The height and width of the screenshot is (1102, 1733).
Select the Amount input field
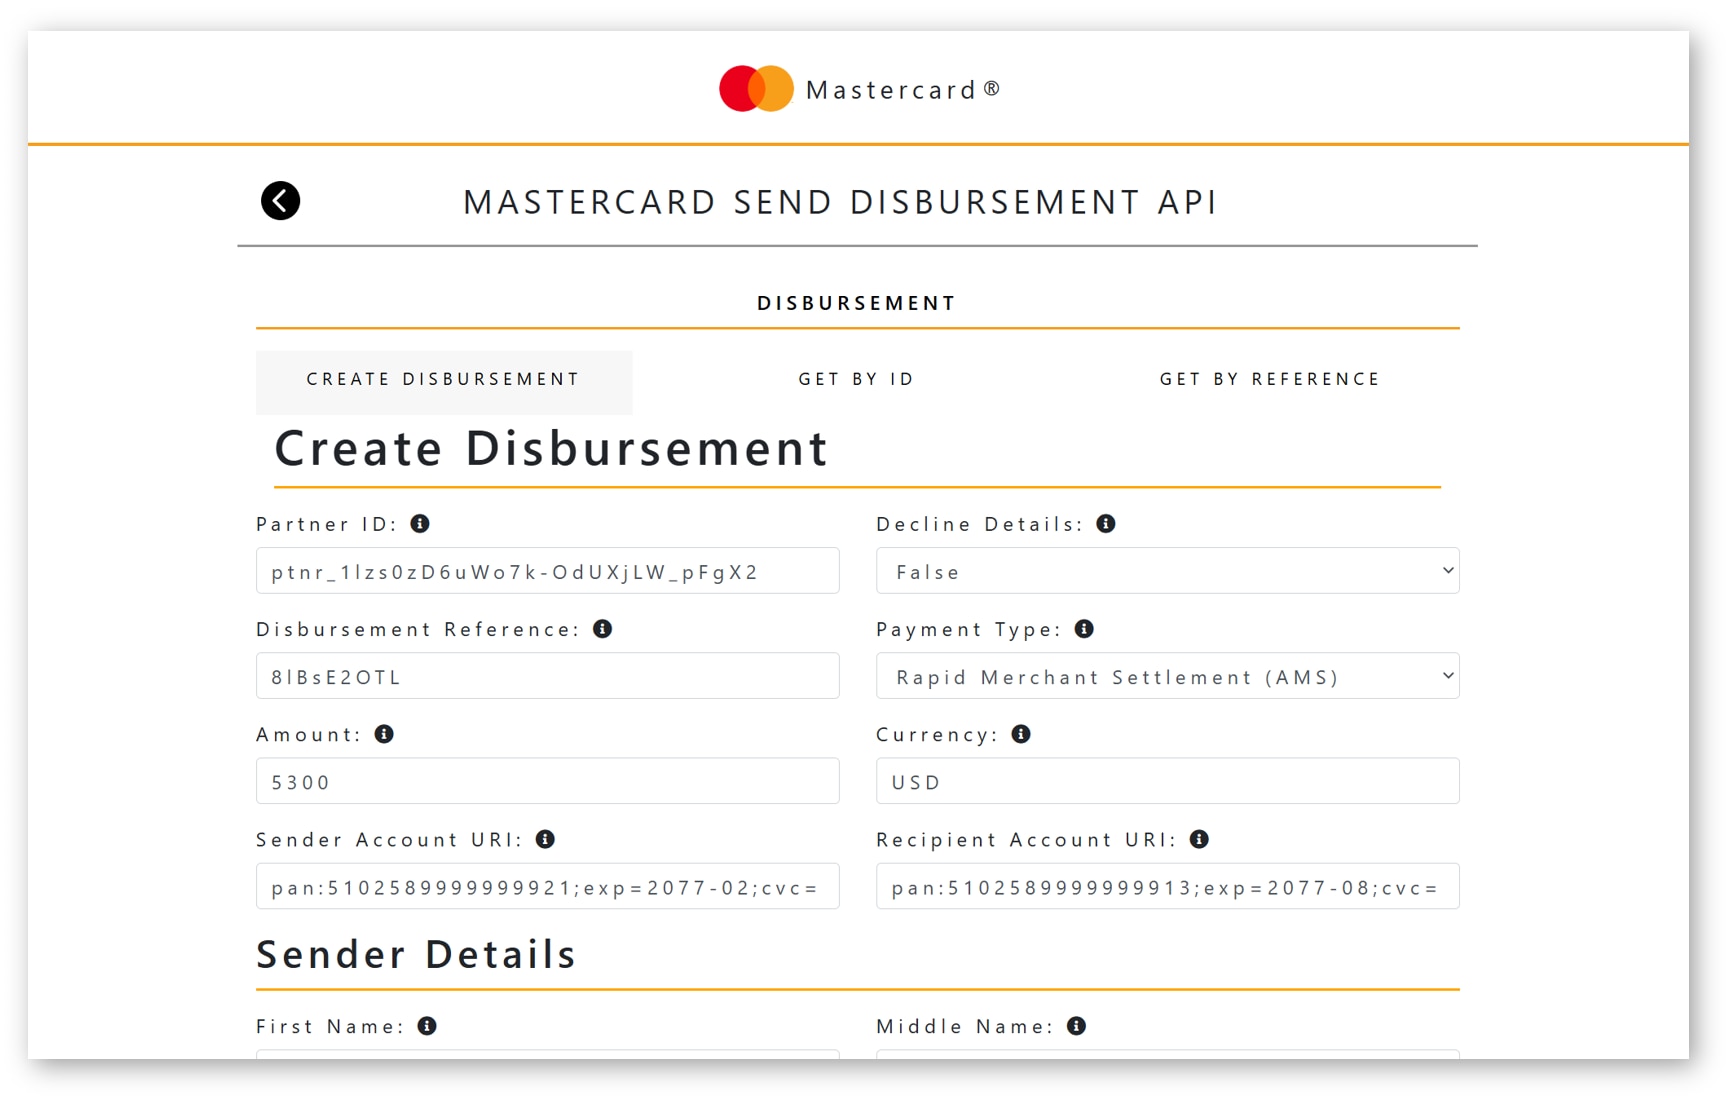547,781
